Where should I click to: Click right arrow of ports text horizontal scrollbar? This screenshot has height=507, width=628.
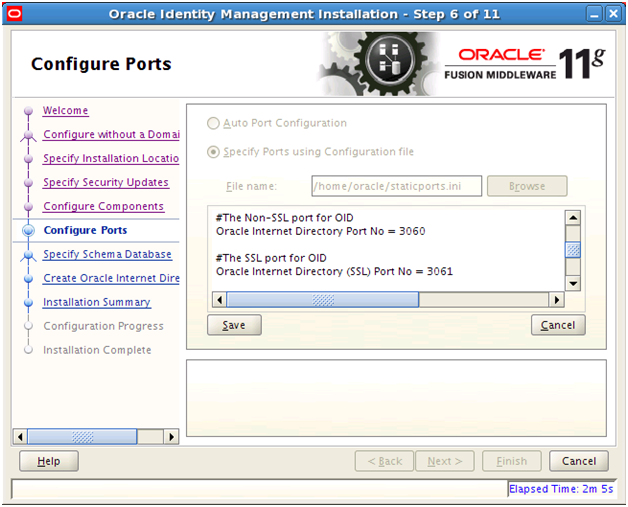pyautogui.click(x=557, y=300)
